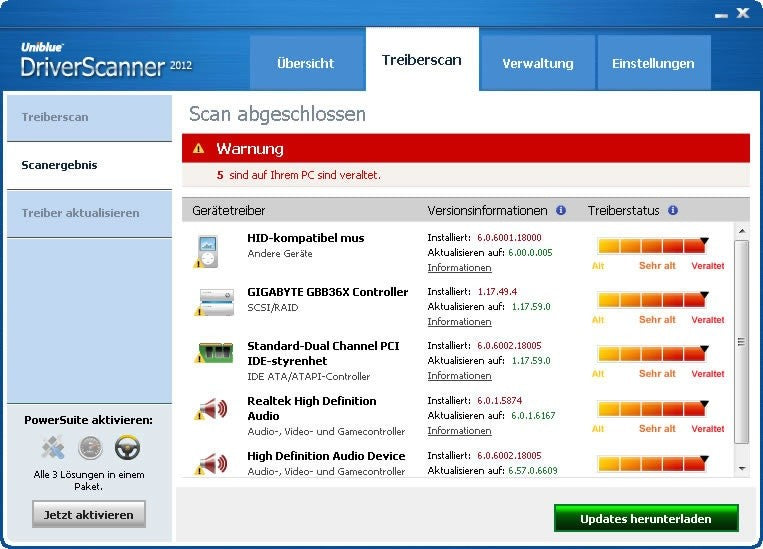Click the '5 sind auf Ihrem PC' warning message
The width and height of the screenshot is (763, 549).
[x=299, y=175]
